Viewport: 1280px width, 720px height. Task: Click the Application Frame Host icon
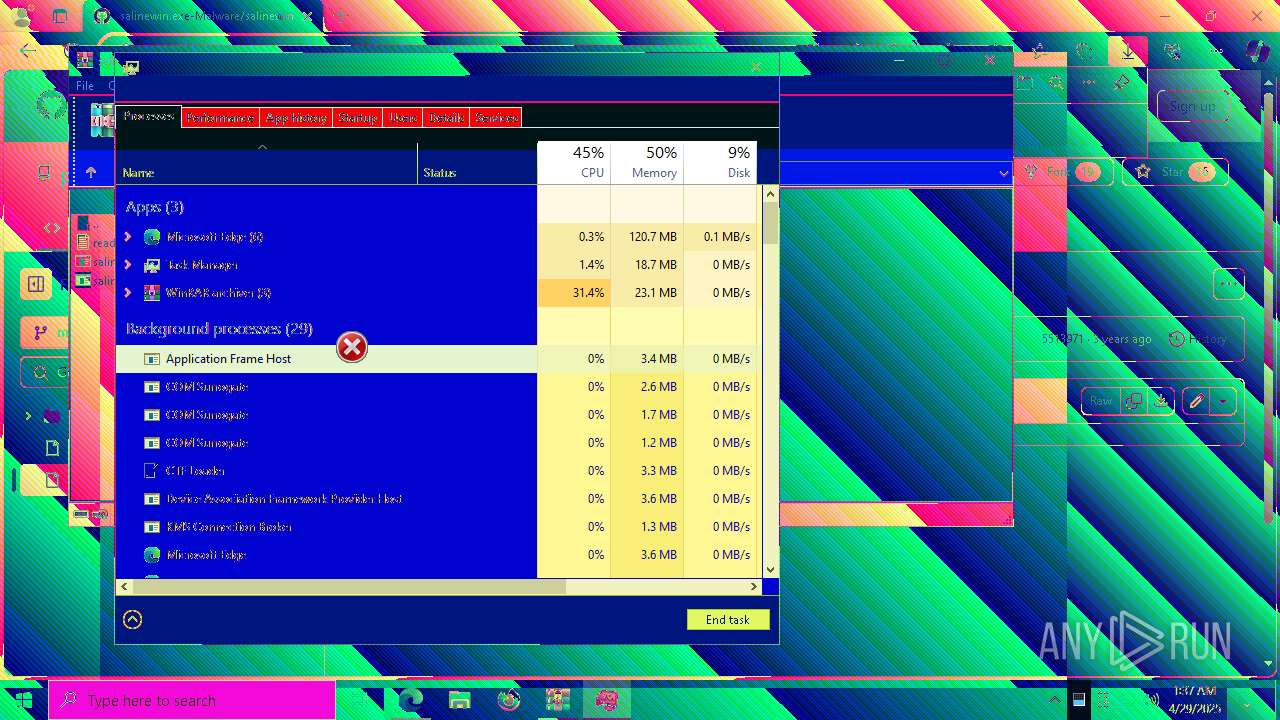[152, 359]
